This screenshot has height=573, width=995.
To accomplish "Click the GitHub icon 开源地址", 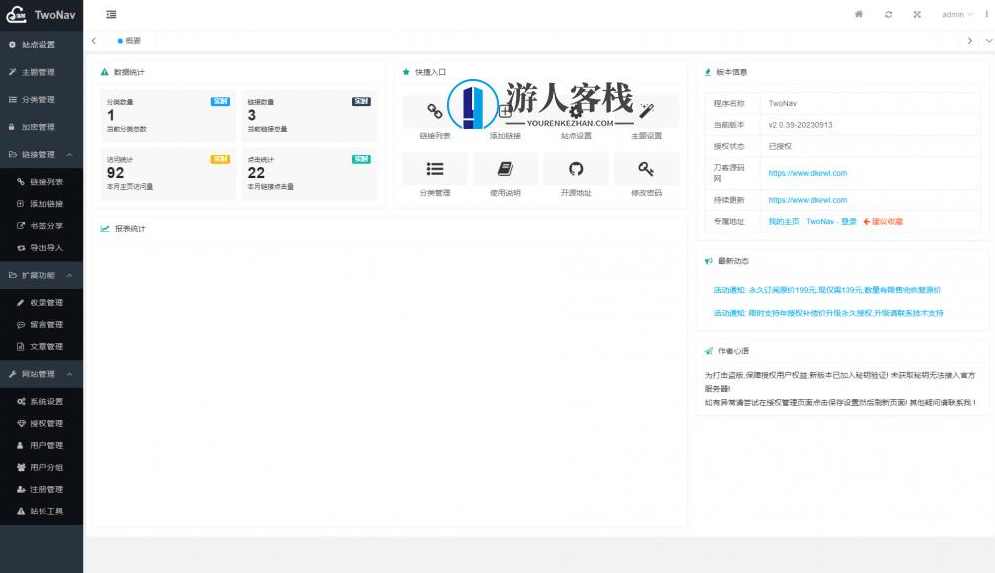I will coord(576,169).
